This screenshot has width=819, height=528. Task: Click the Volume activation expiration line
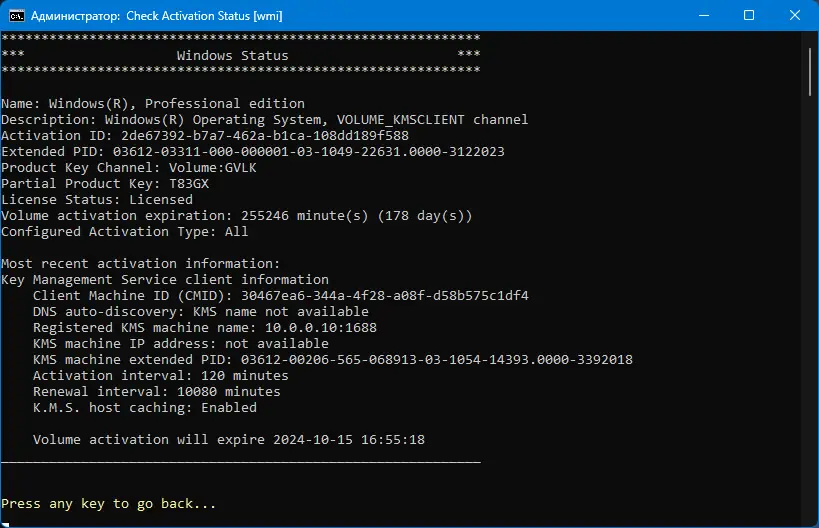pyautogui.click(x=236, y=215)
